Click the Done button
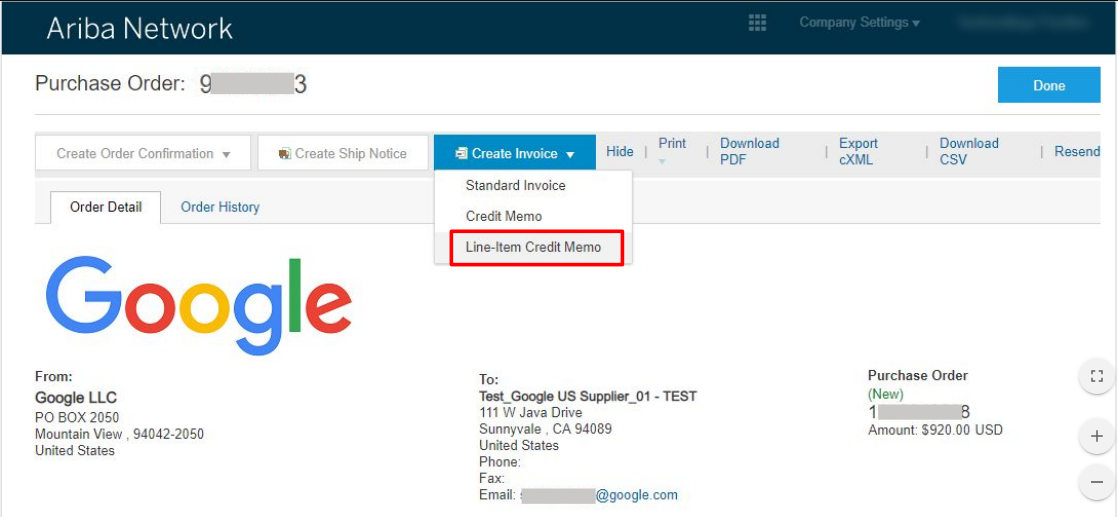This screenshot has height=517, width=1118. tap(1049, 86)
